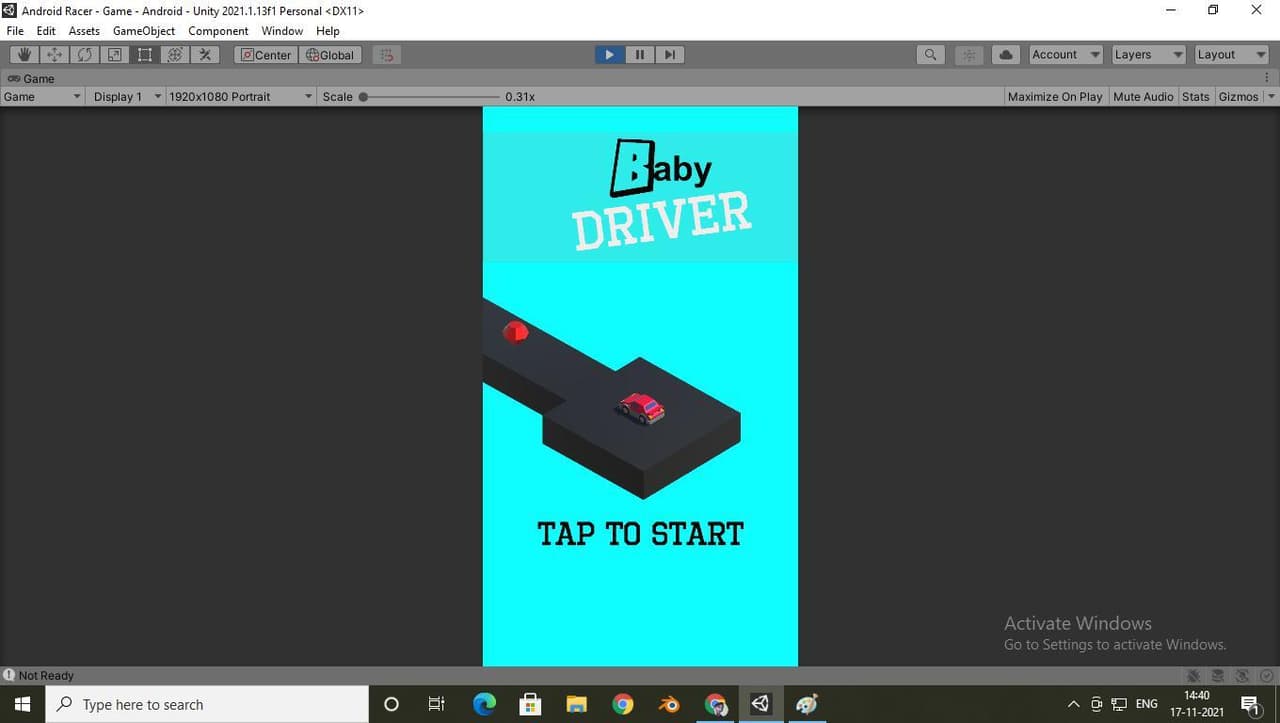Screen dimensions: 1280x723
Task: Open the 1920x1080 Portrait resolution dropdown
Action: tap(240, 97)
